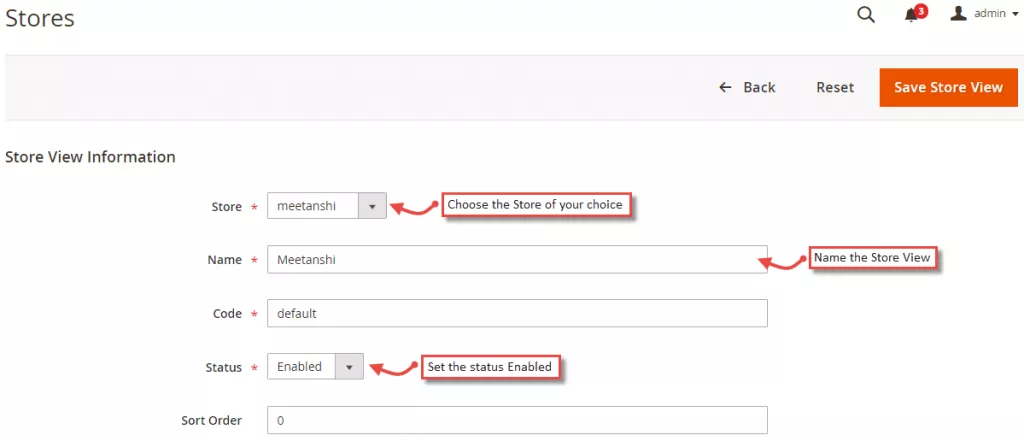Click the search magnifier icon

866,15
